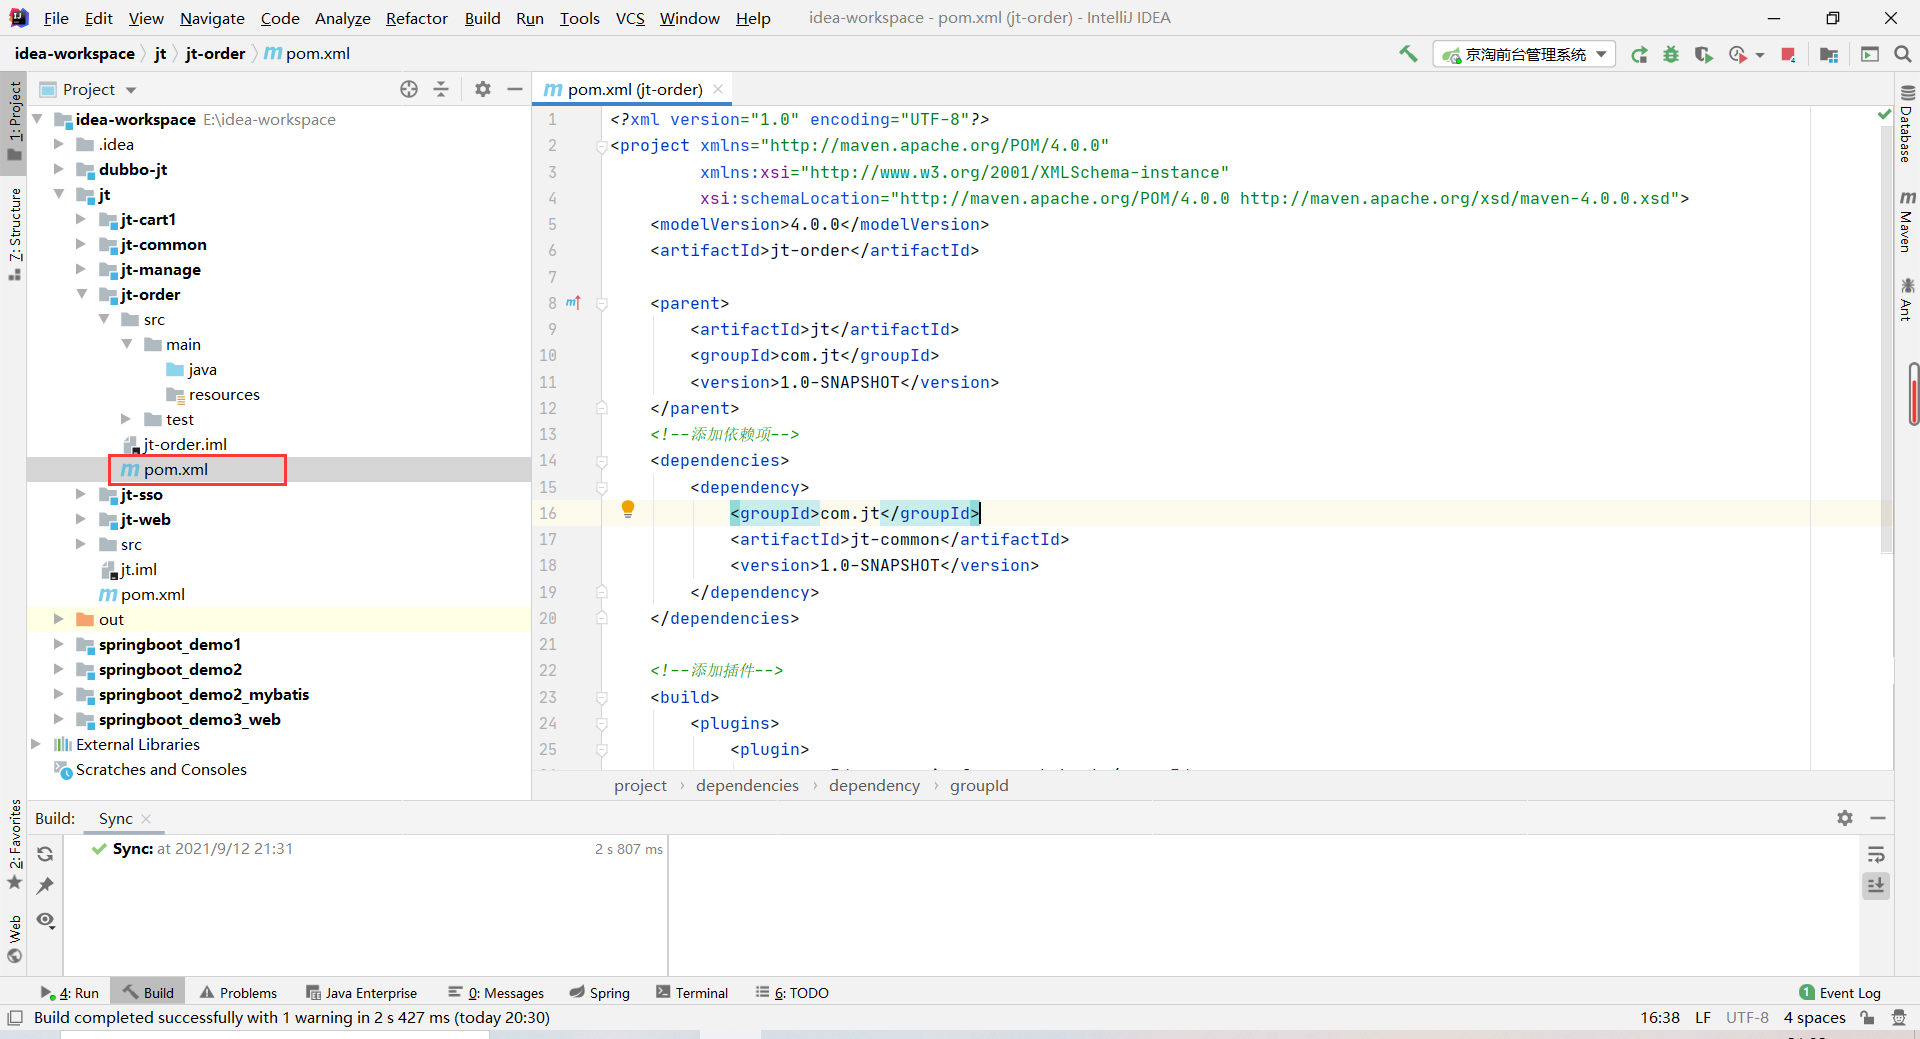Open Project panel settings gear
Screen dimensions: 1920x1039
[483, 89]
